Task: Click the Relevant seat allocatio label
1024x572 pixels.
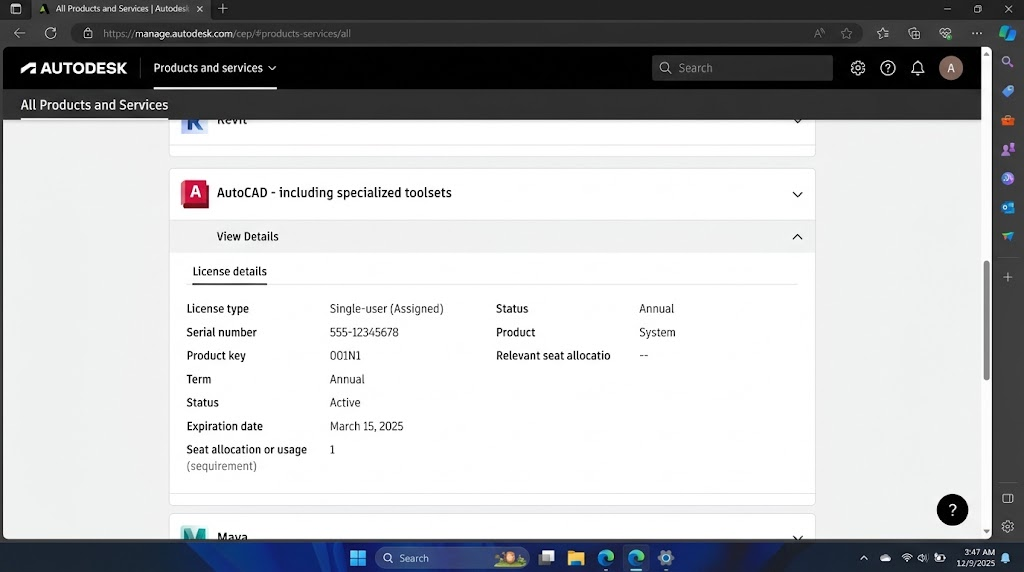Action: pos(553,356)
